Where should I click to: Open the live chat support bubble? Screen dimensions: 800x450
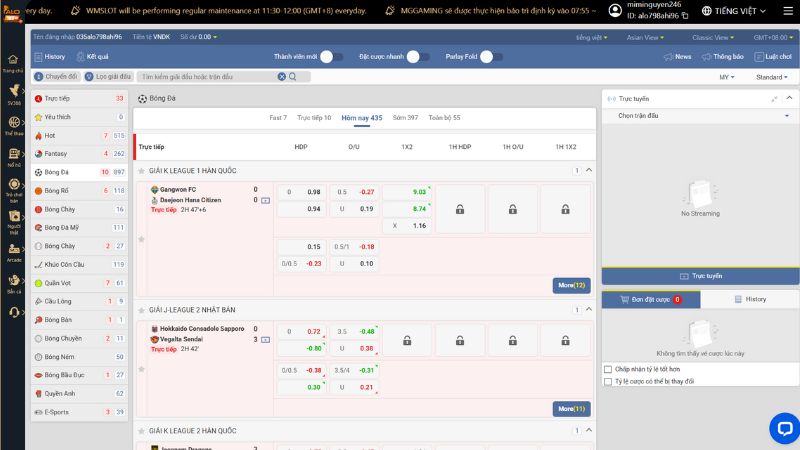[783, 427]
